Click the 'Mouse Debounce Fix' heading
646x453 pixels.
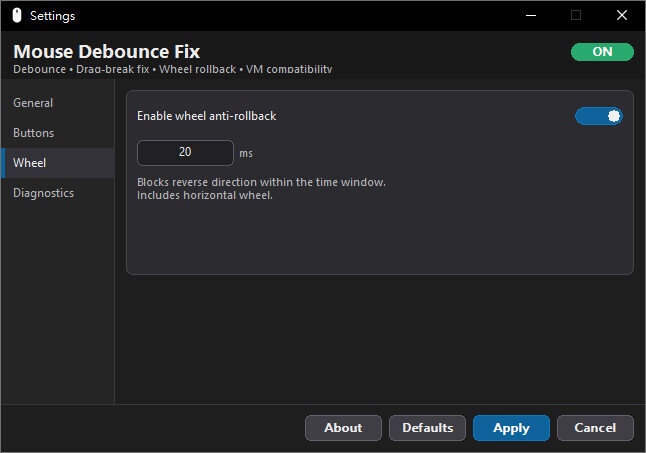coord(107,52)
